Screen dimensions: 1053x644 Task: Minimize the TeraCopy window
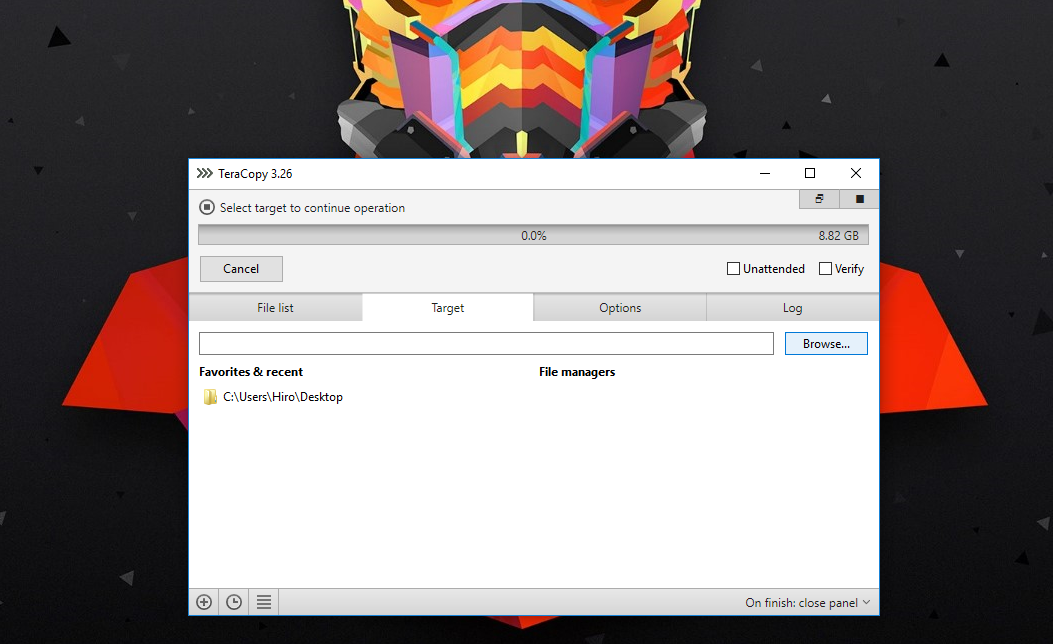[765, 173]
